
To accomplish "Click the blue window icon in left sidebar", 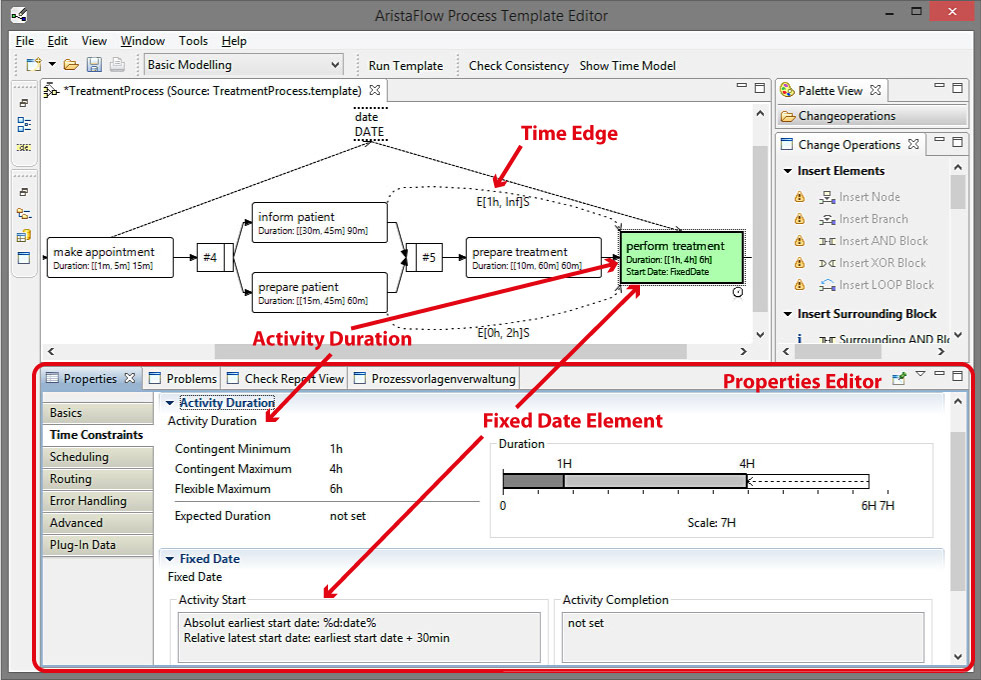I will click(x=24, y=258).
